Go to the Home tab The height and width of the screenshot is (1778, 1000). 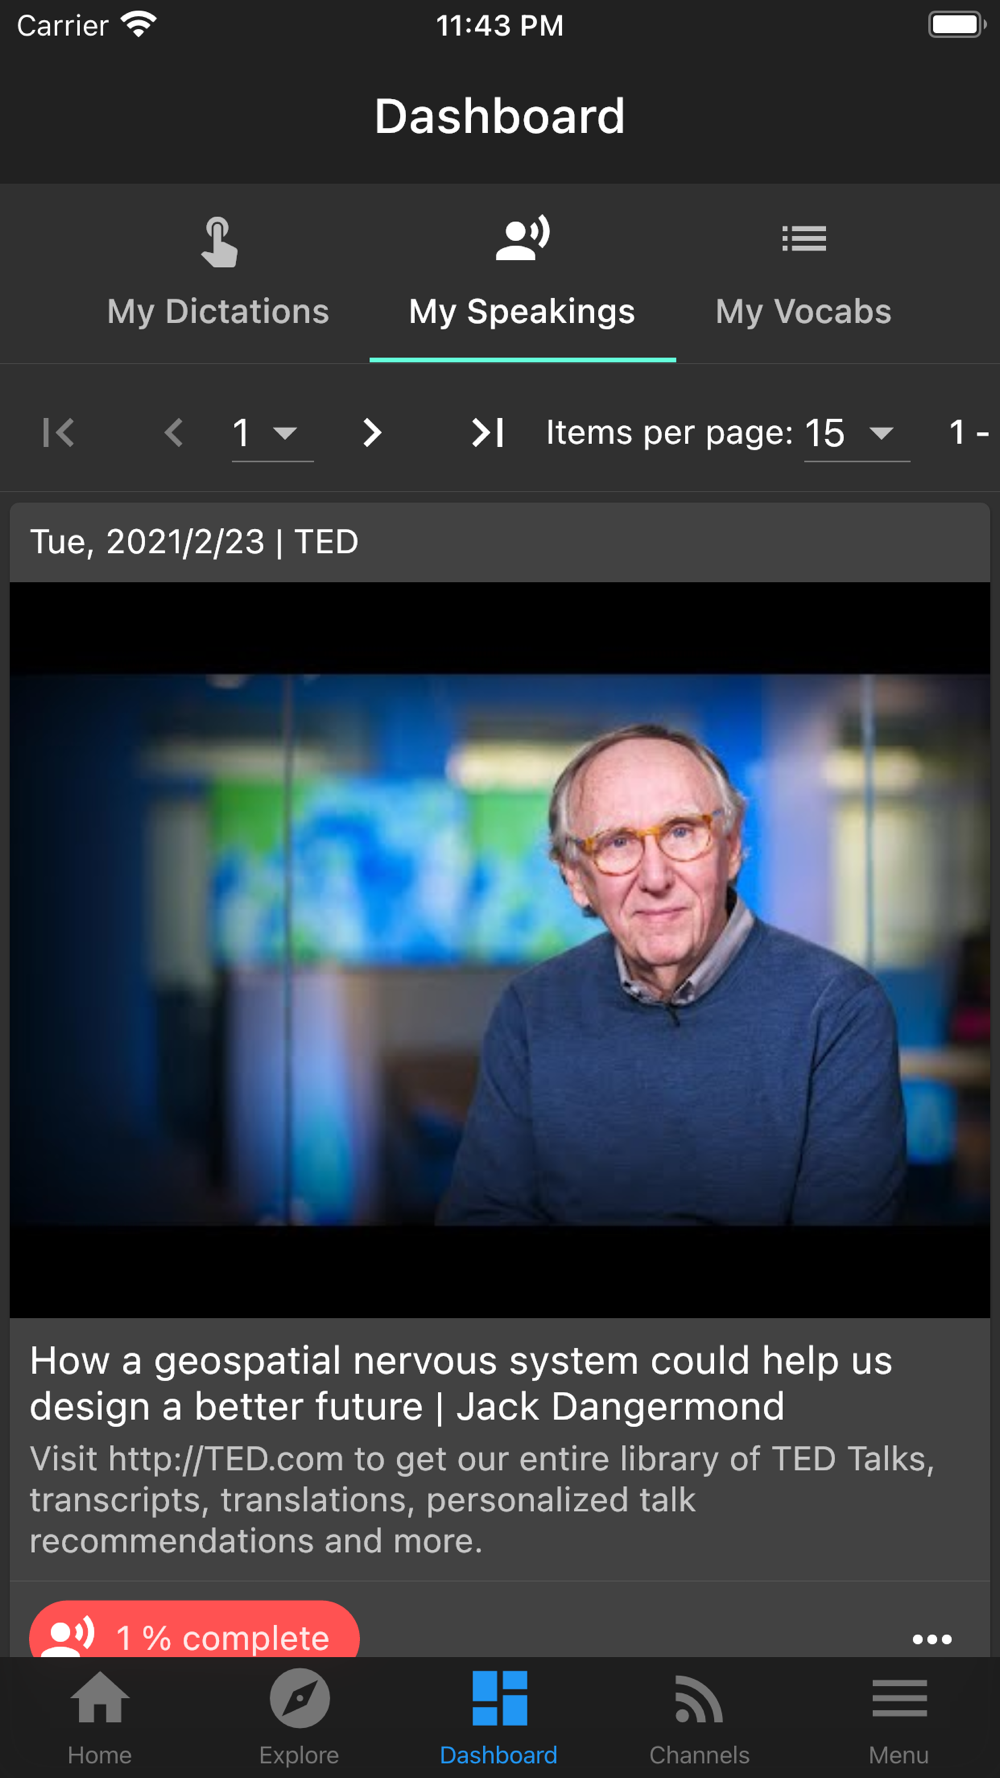[100, 1718]
